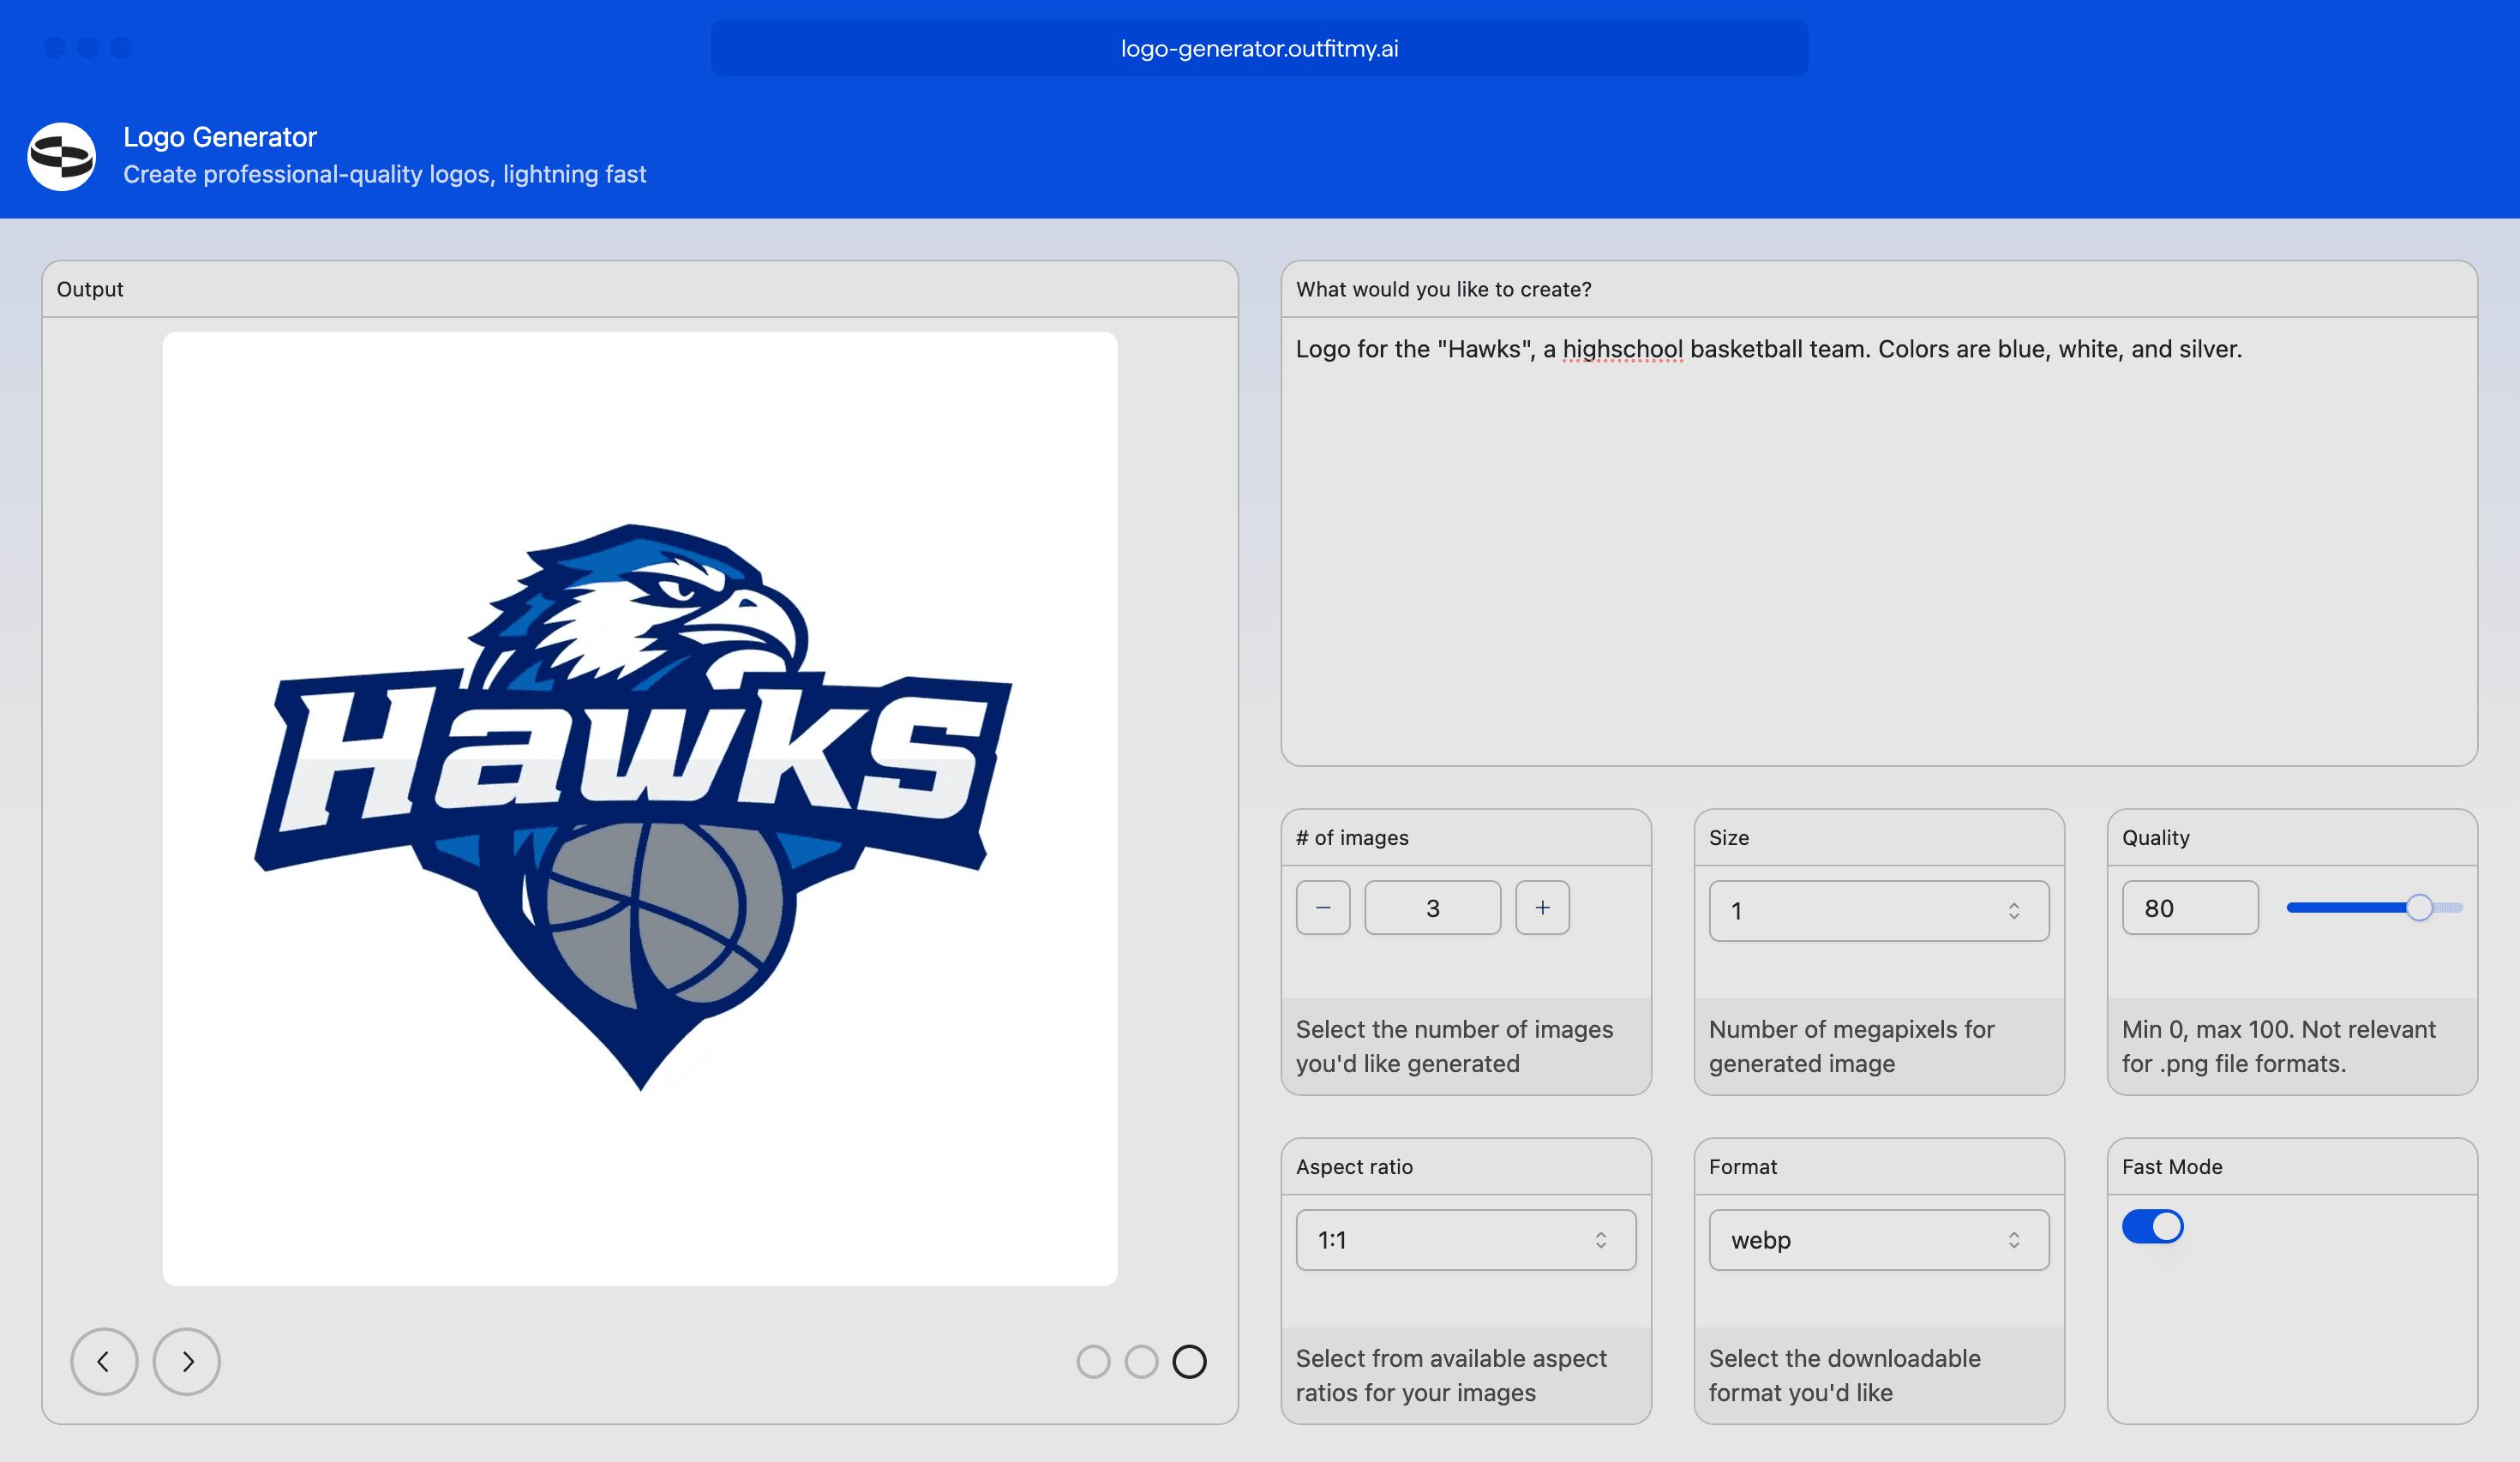Select the first carousel dot
2520x1462 pixels.
[x=1094, y=1362]
